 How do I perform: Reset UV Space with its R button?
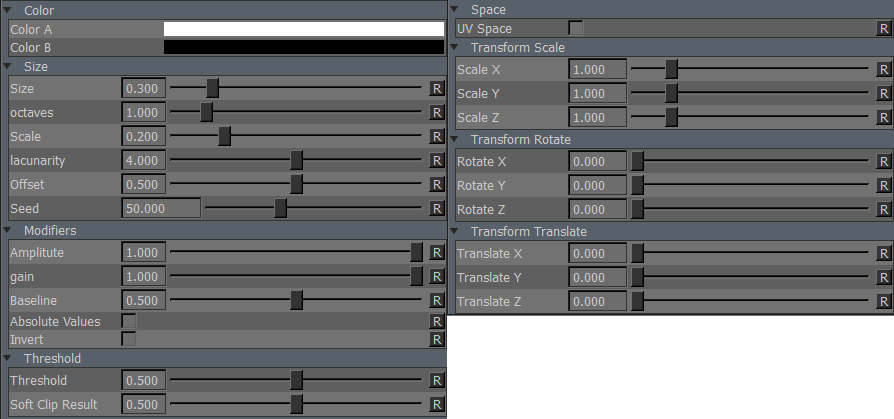tap(884, 28)
